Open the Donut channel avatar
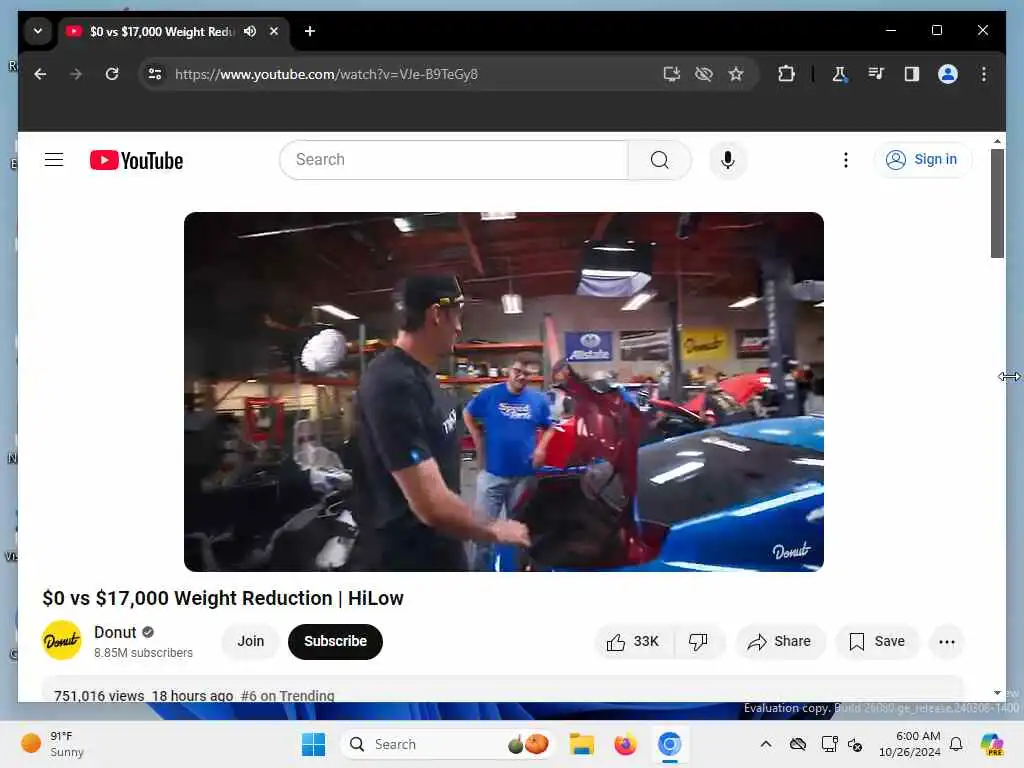 point(62,641)
